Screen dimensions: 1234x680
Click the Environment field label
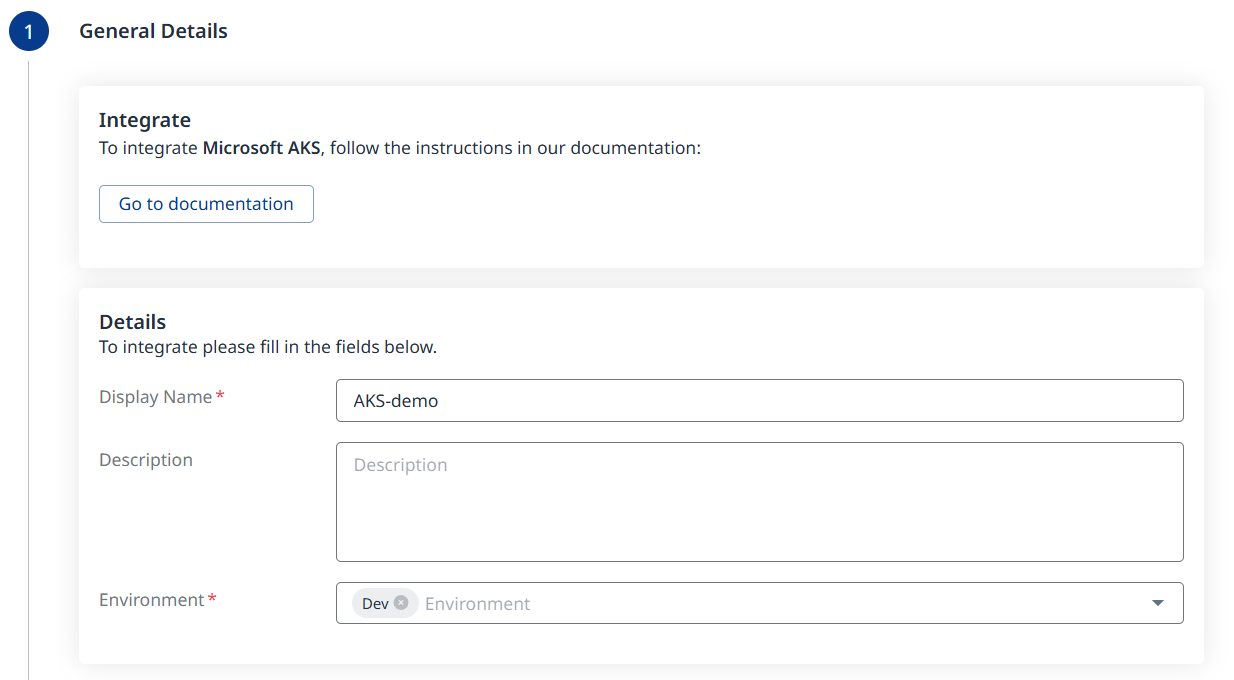151,600
